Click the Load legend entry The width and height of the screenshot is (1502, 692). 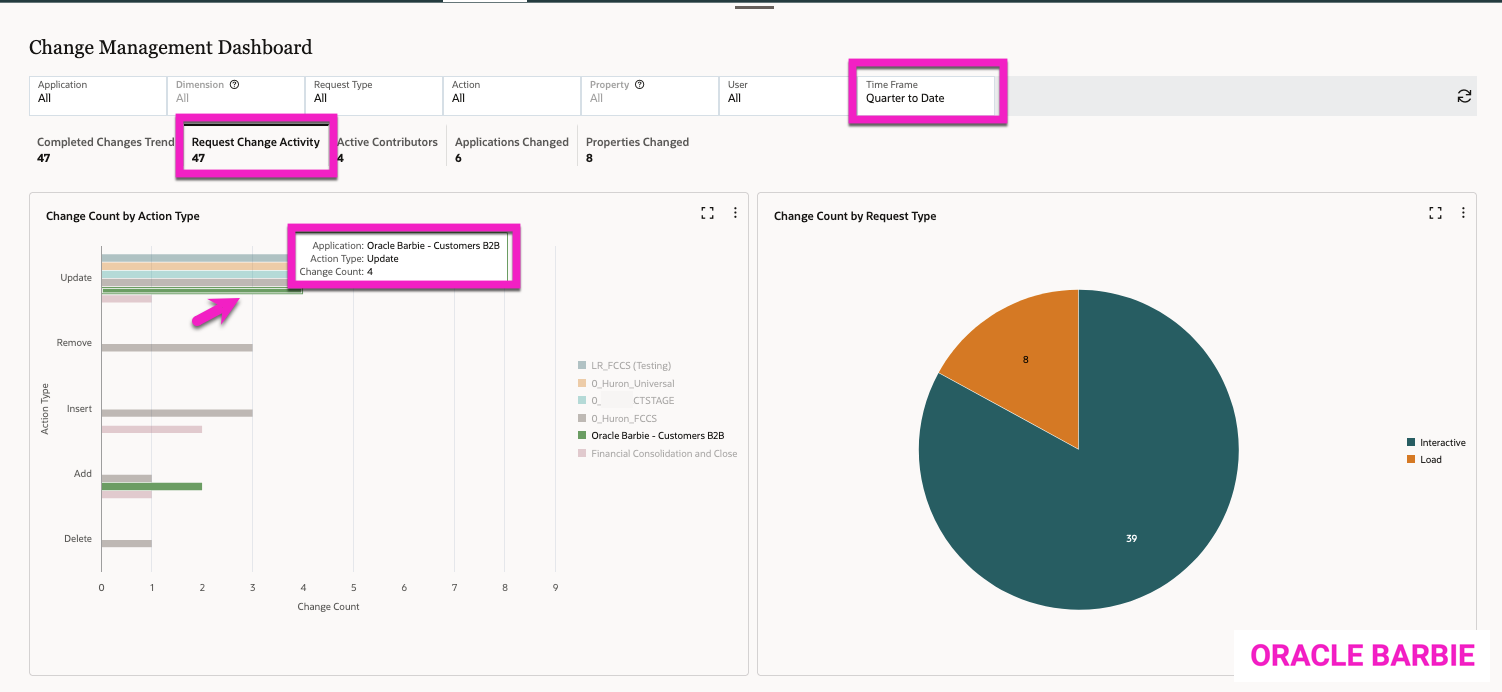pyautogui.click(x=1430, y=460)
